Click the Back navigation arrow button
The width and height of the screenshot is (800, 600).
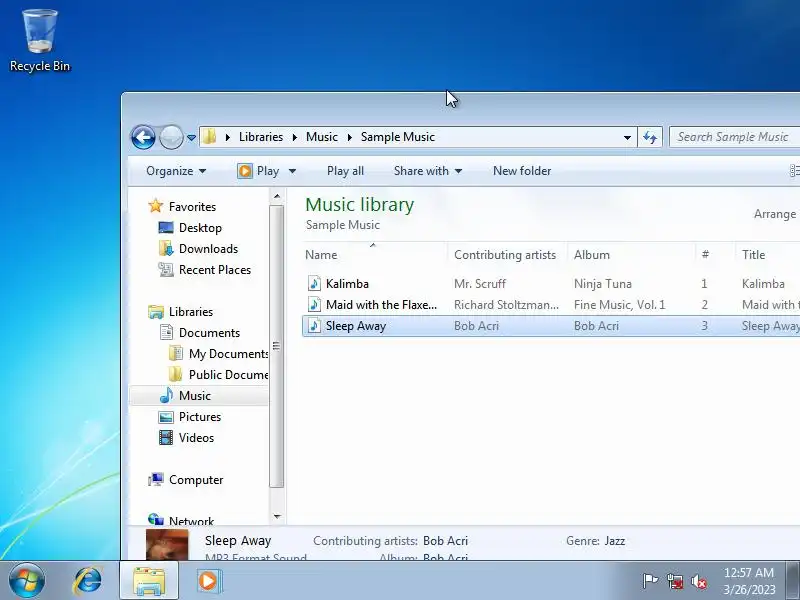143,137
